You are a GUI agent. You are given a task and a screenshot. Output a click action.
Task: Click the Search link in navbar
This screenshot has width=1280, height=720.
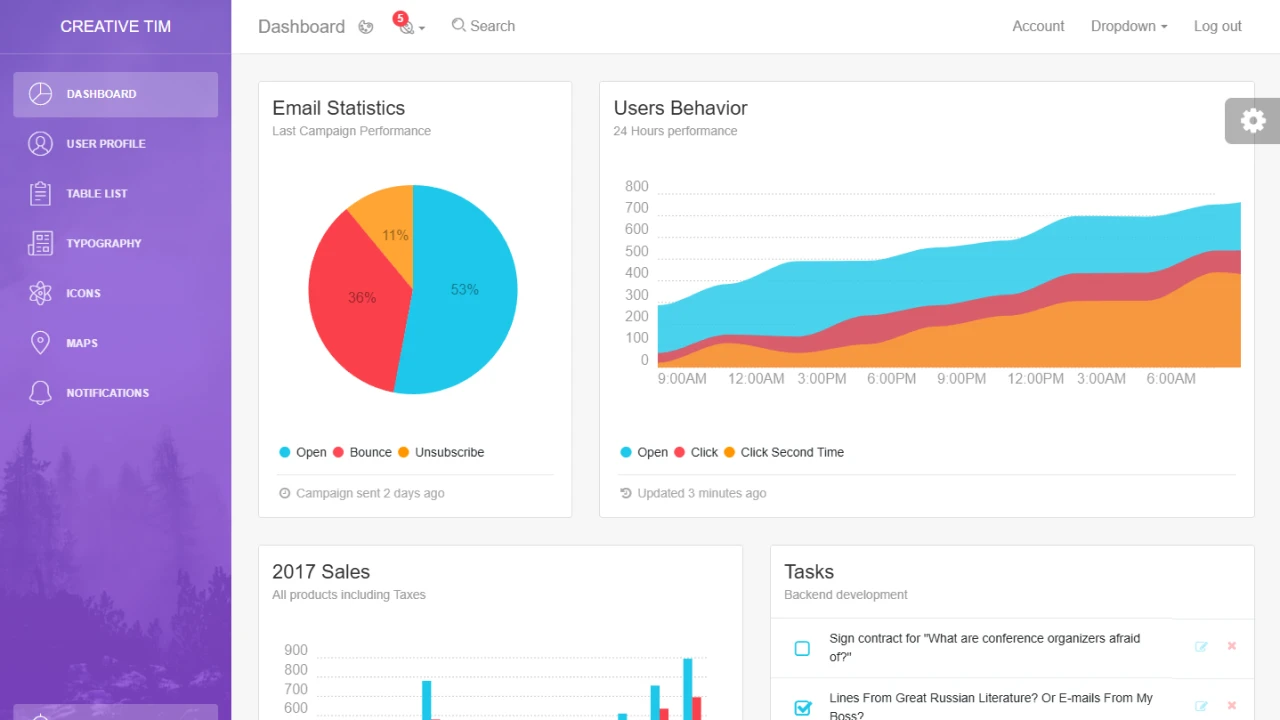click(x=483, y=26)
